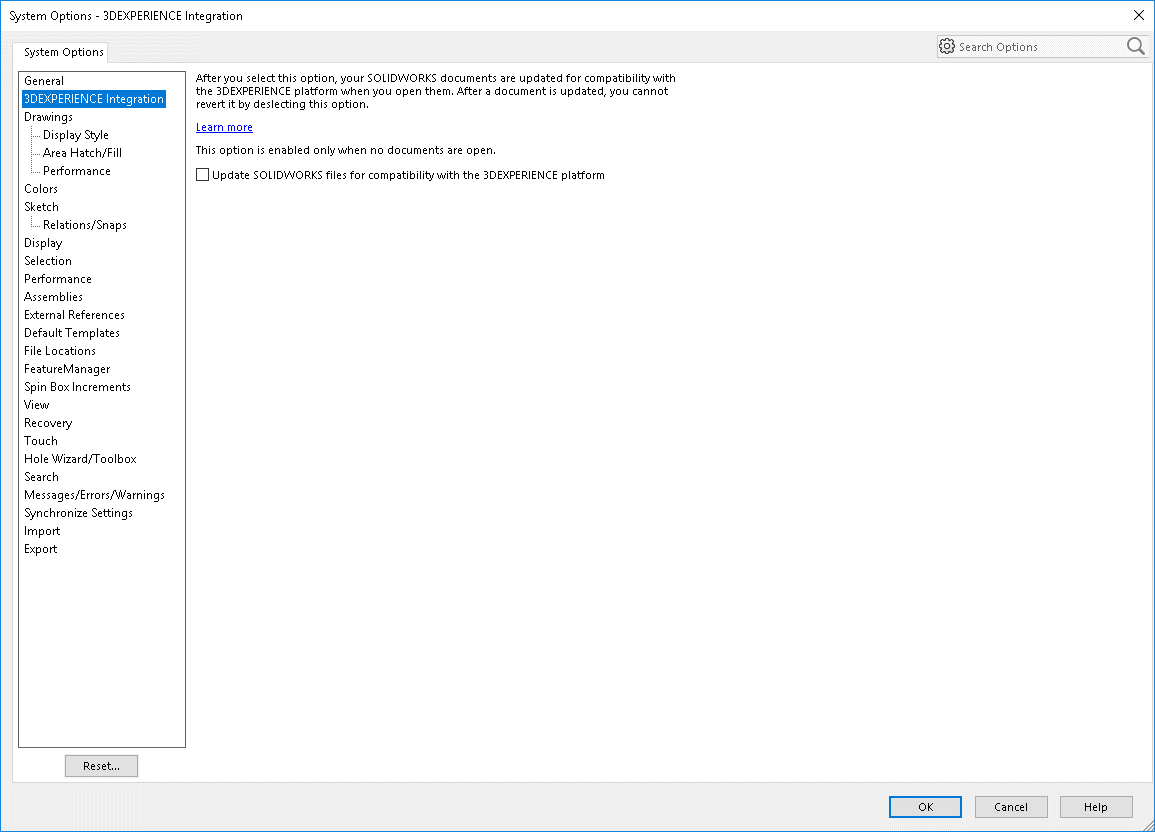The height and width of the screenshot is (832, 1155).
Task: Open the Search category in tree
Action: click(41, 477)
